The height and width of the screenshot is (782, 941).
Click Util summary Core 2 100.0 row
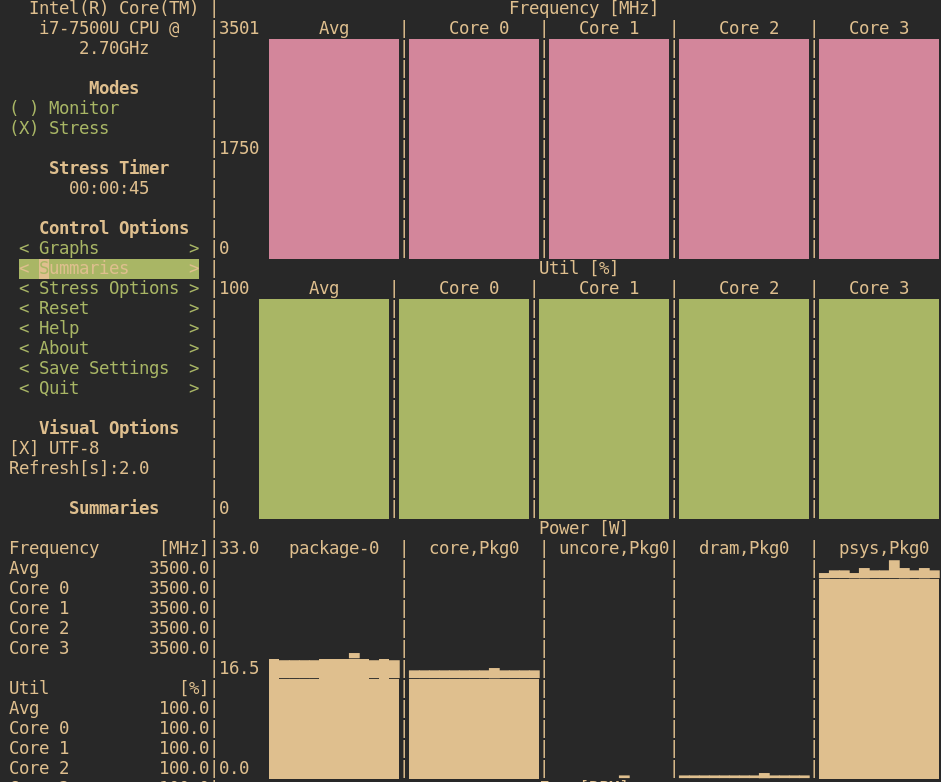(109, 768)
